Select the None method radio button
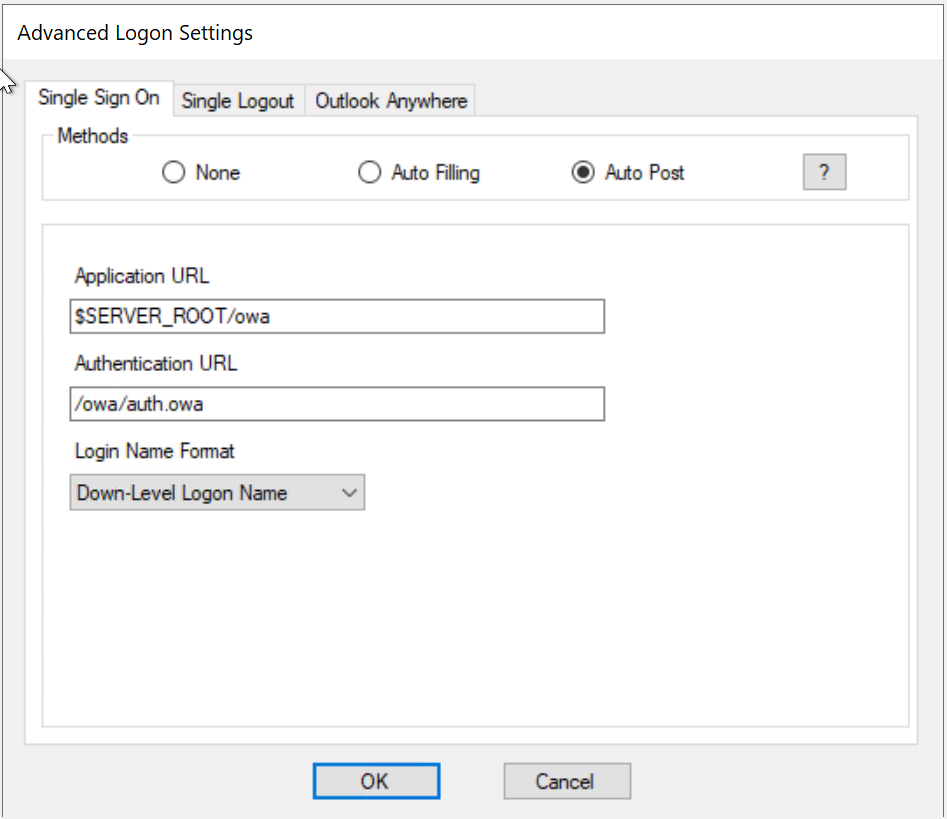Image resolution: width=947 pixels, height=819 pixels. 174,173
